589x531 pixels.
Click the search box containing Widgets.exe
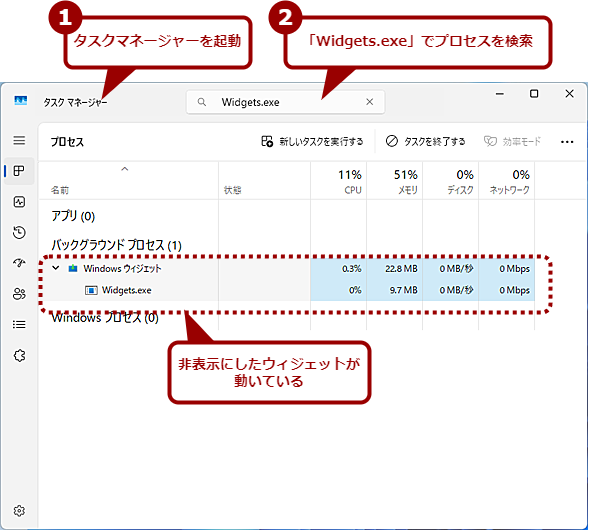tap(285, 102)
